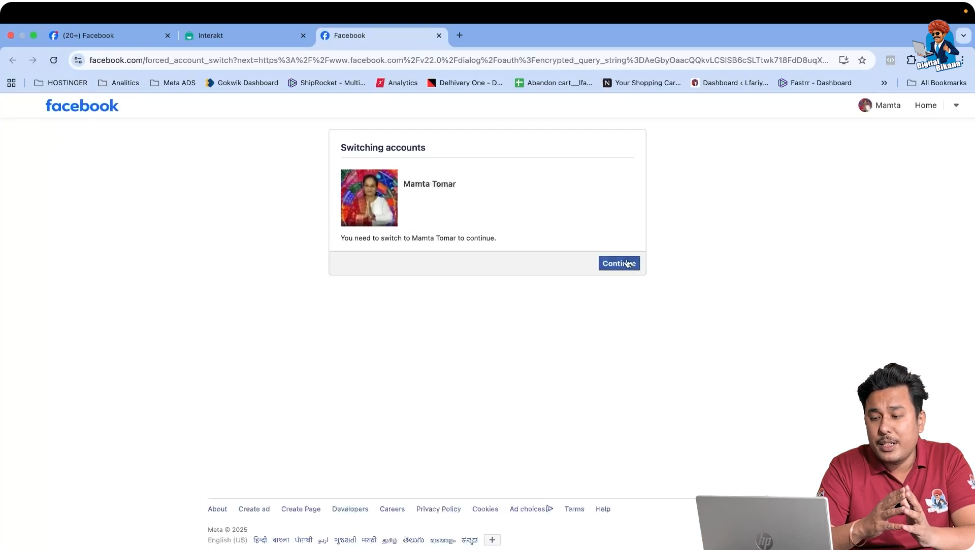Screen dimensions: 978x551
Task: Show hidden bookmarks with the double chevron
Action: pos(884,82)
